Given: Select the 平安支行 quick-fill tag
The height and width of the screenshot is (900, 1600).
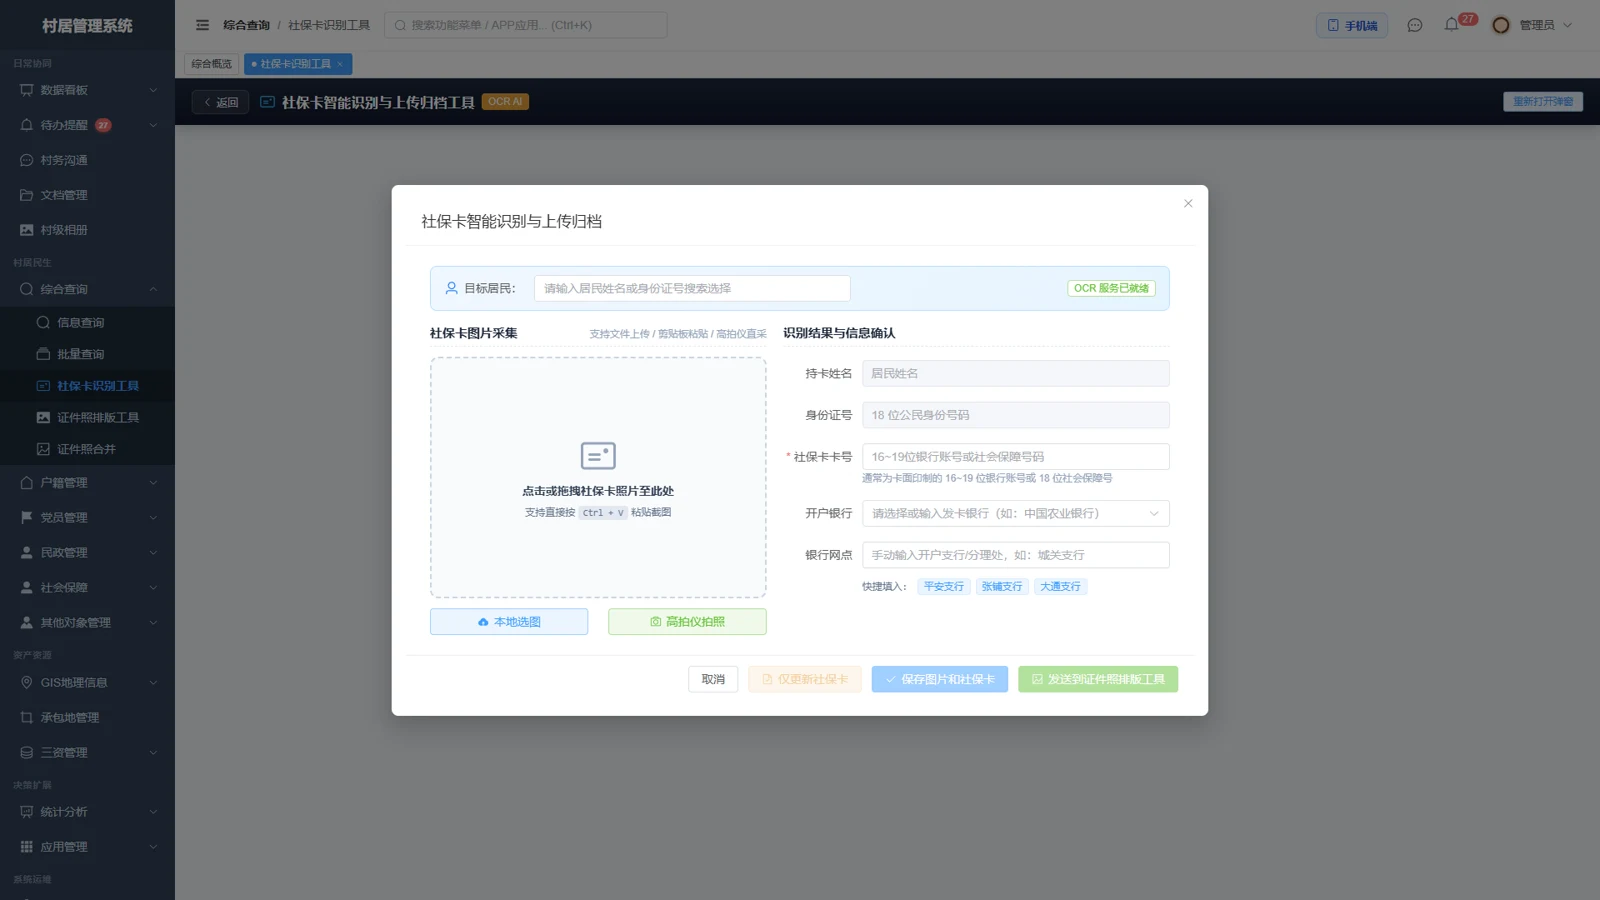Looking at the screenshot, I should coord(944,587).
